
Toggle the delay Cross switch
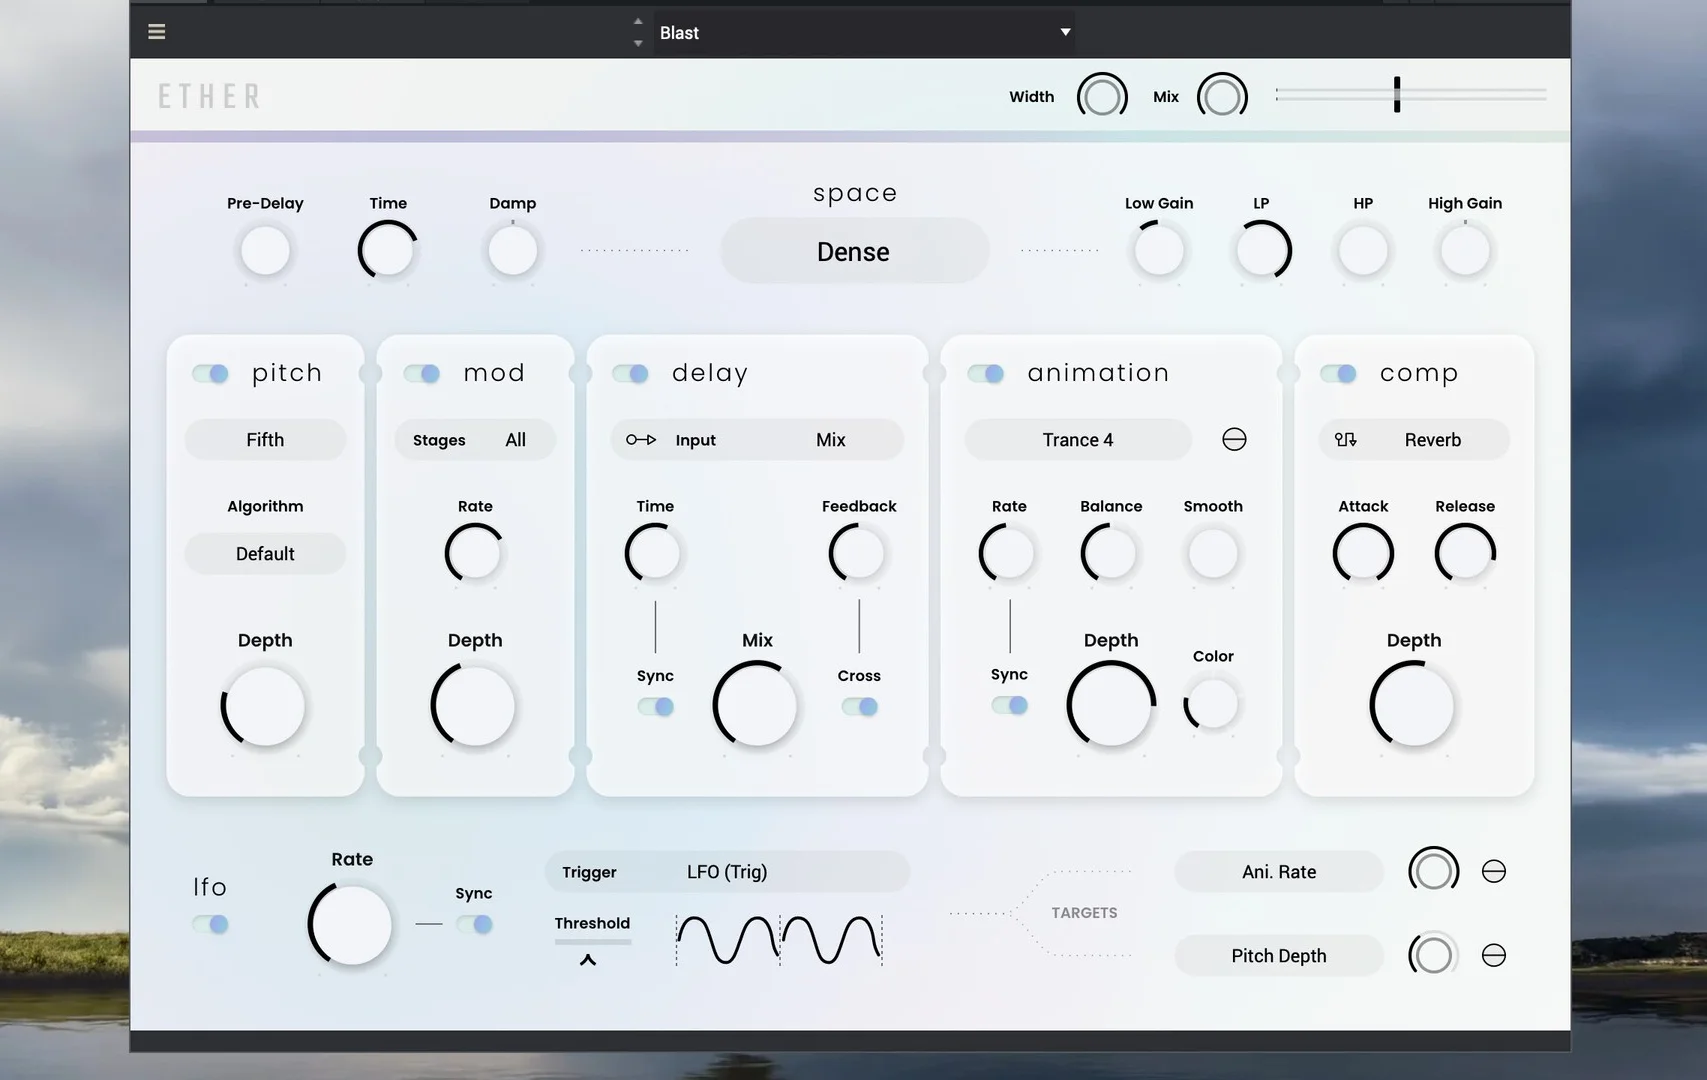(859, 707)
